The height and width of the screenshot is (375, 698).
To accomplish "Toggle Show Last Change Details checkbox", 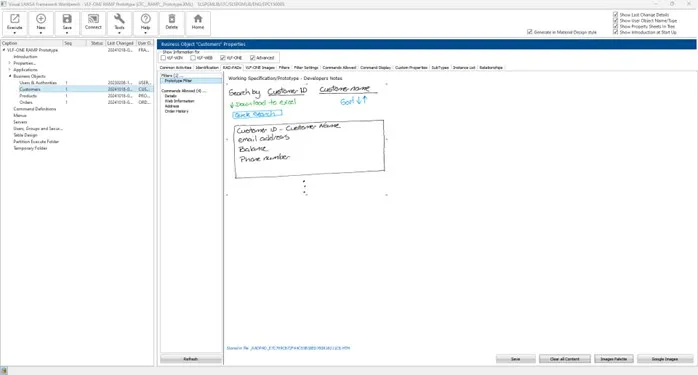I will pos(616,15).
